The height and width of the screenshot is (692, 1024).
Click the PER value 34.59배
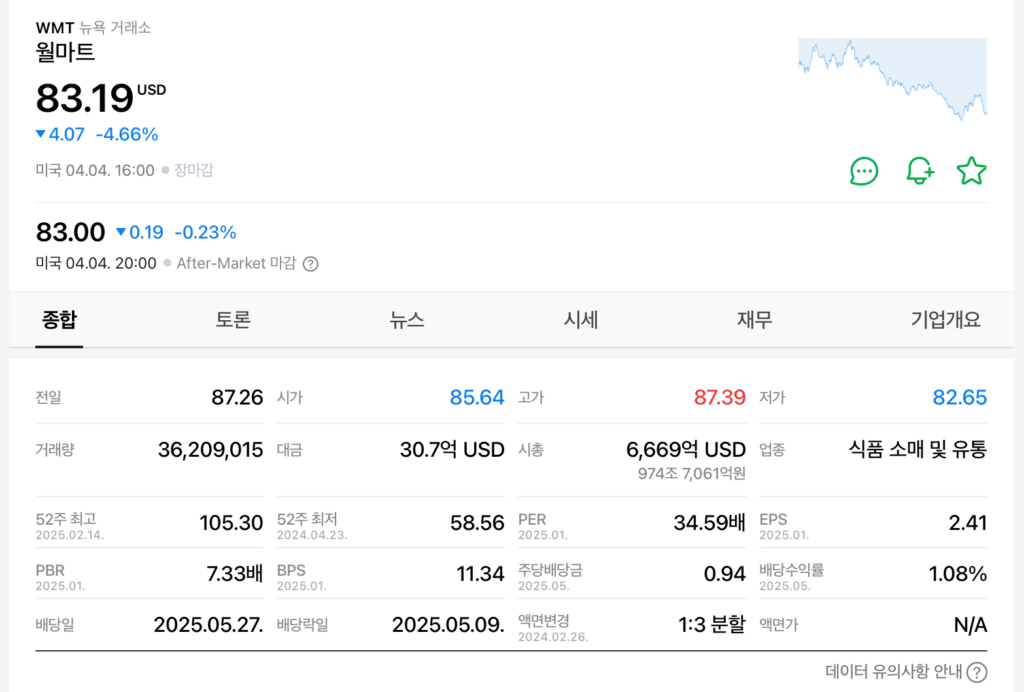(709, 523)
